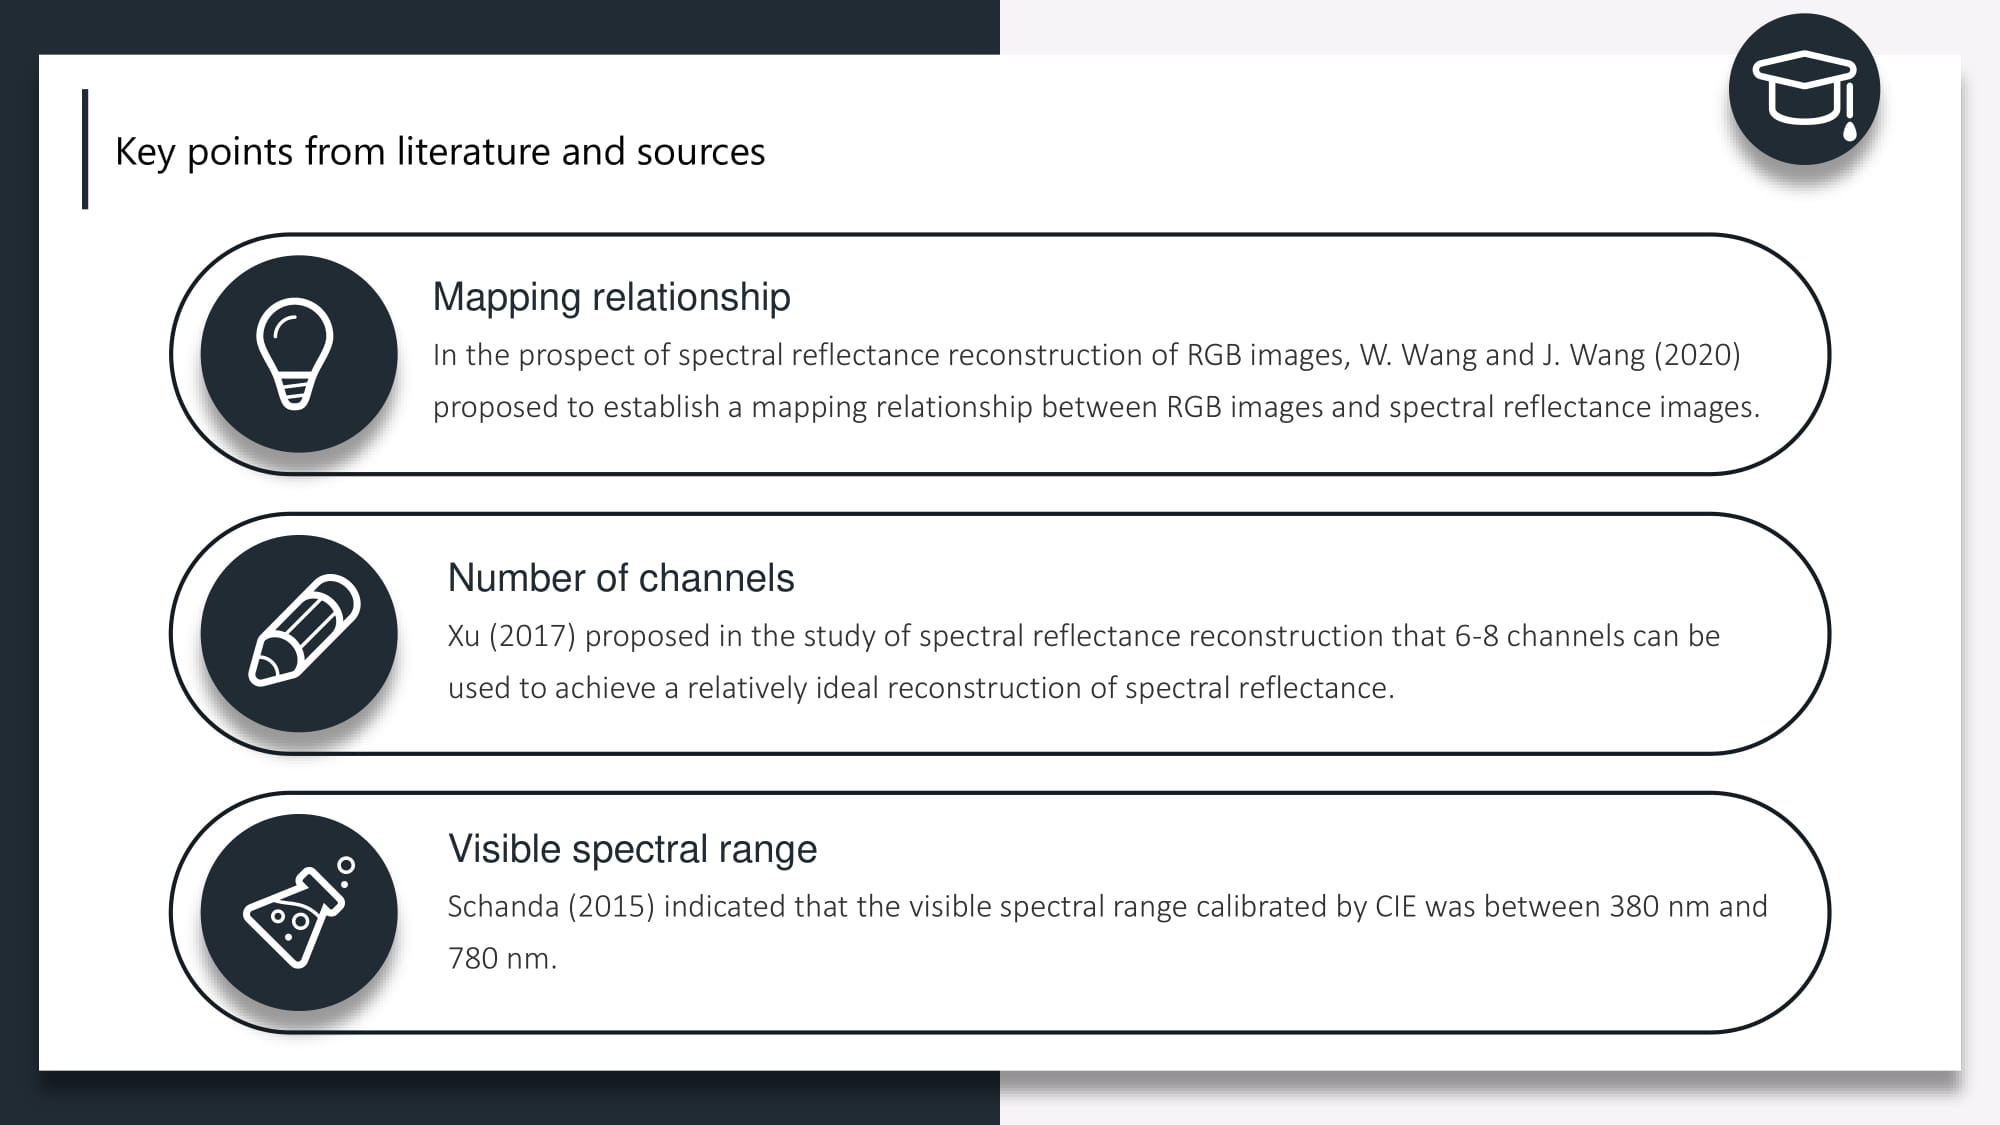The image size is (2000, 1125).
Task: Select the 'Mapping relationship' heading
Action: 611,297
